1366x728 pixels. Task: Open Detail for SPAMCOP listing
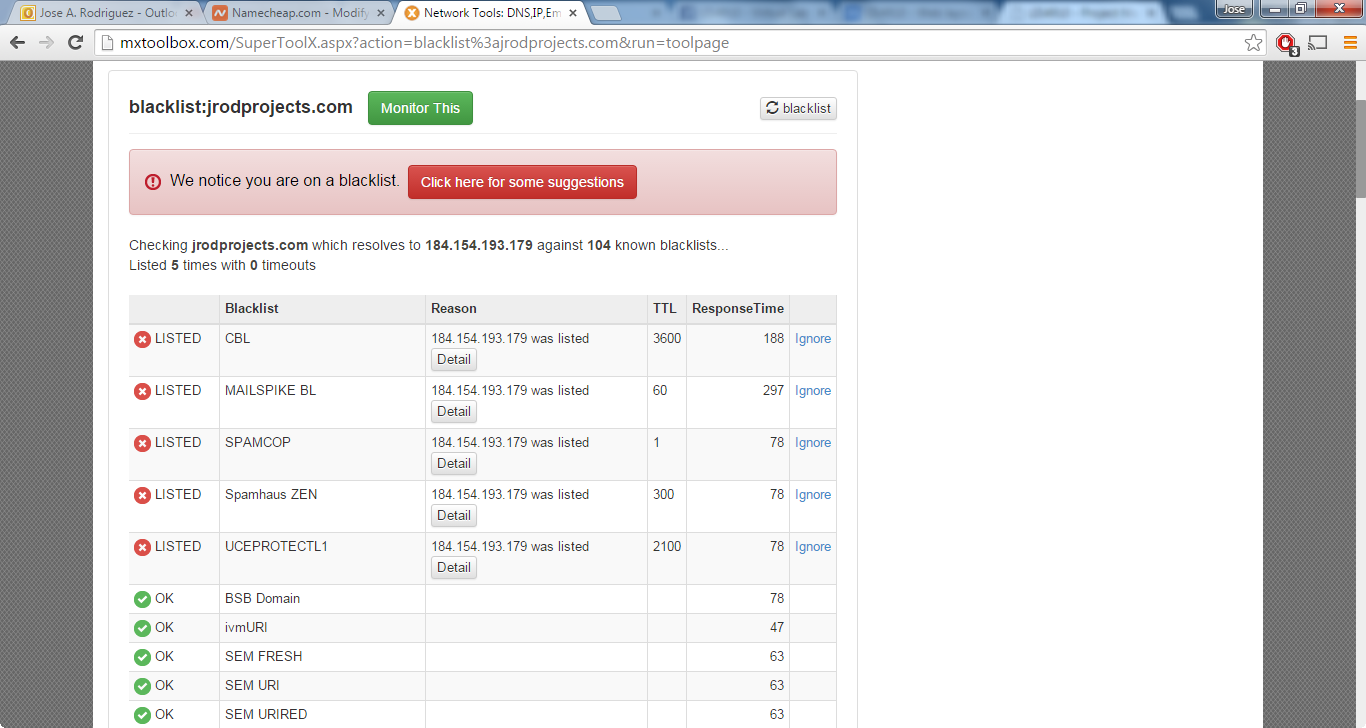(454, 464)
